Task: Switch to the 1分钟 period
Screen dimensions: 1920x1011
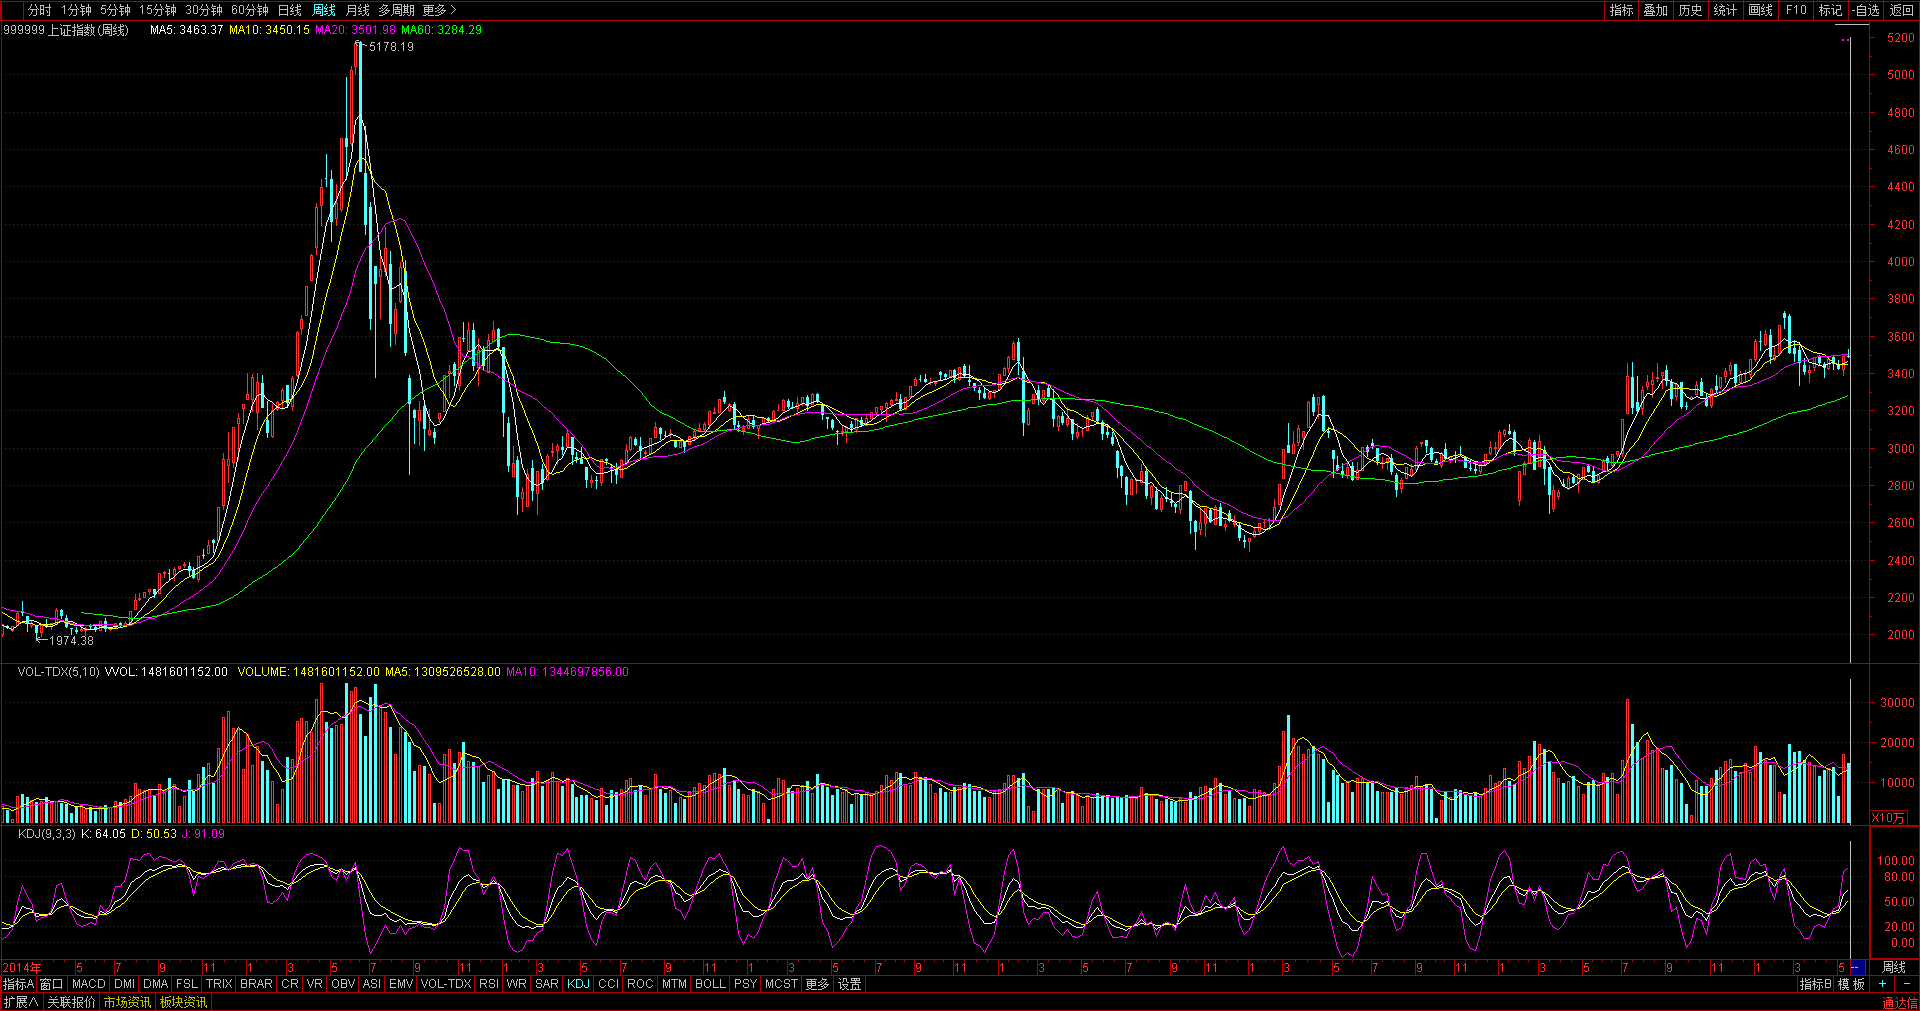Action: point(76,10)
